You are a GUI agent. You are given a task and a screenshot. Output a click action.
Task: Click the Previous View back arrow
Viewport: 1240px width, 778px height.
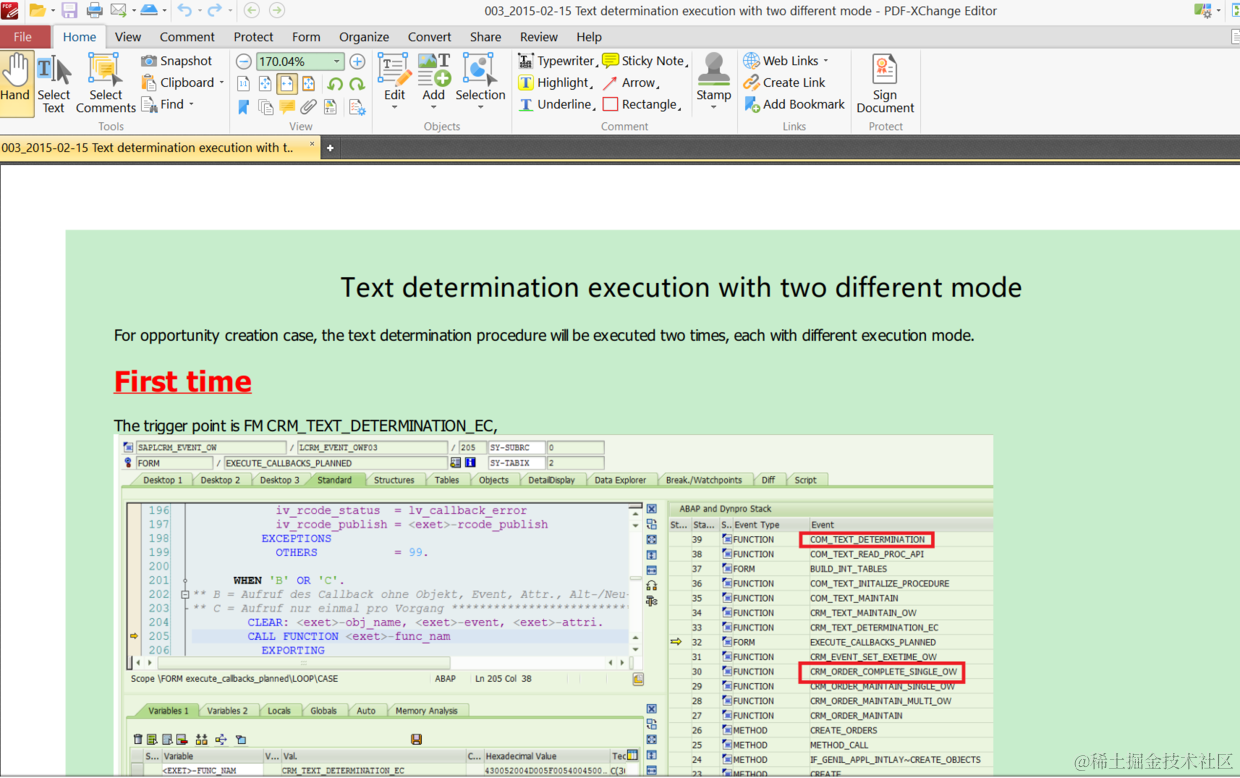[x=252, y=11]
